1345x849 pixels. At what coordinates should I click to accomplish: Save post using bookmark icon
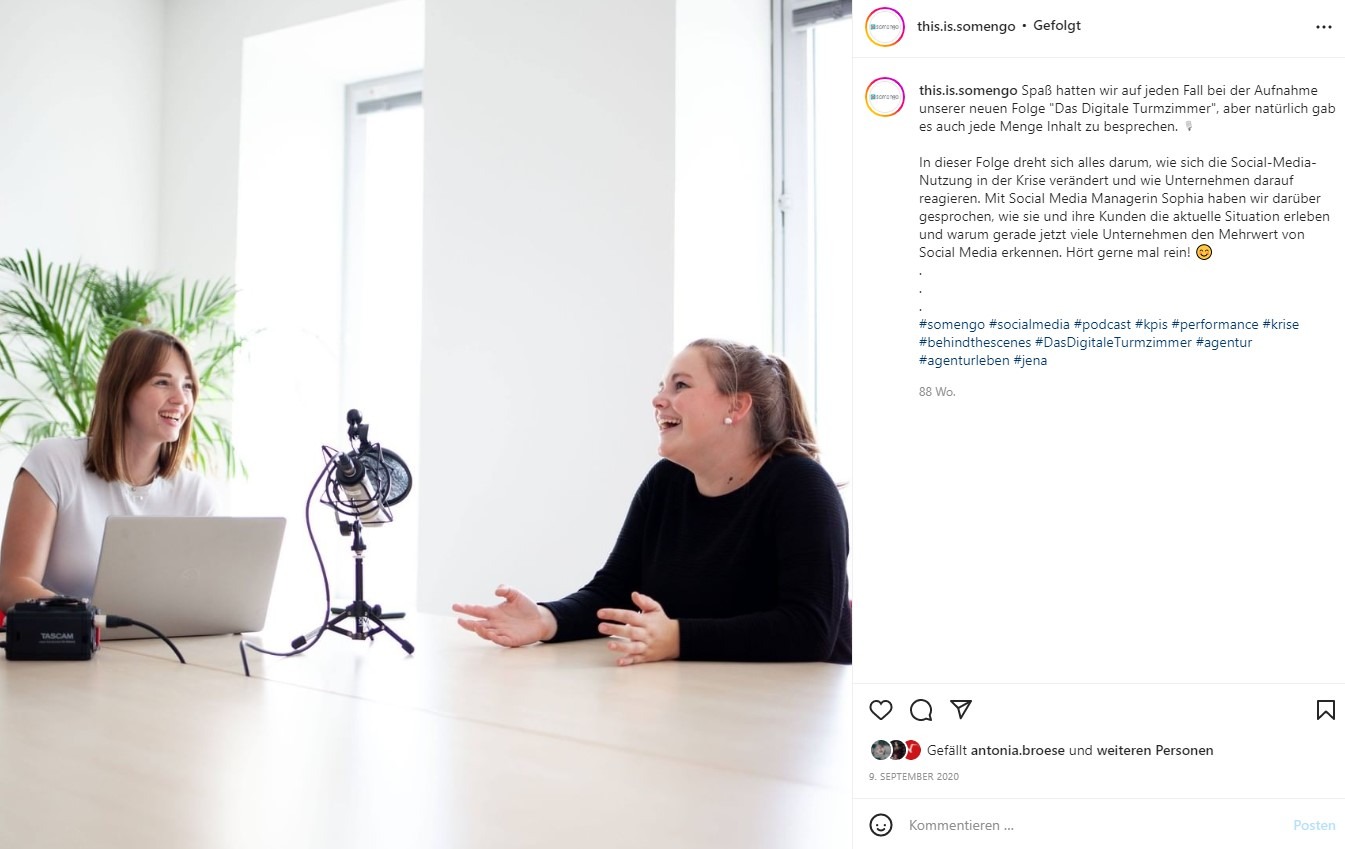(1326, 710)
